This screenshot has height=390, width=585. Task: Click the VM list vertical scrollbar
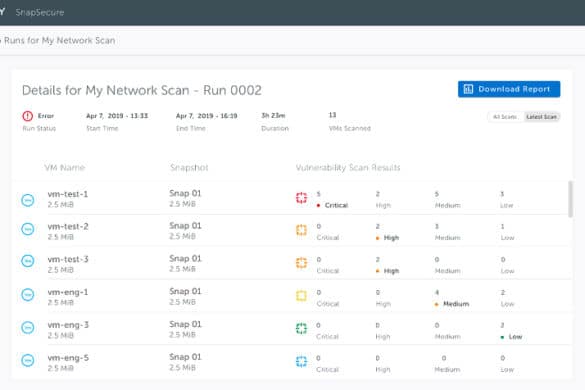[570, 199]
